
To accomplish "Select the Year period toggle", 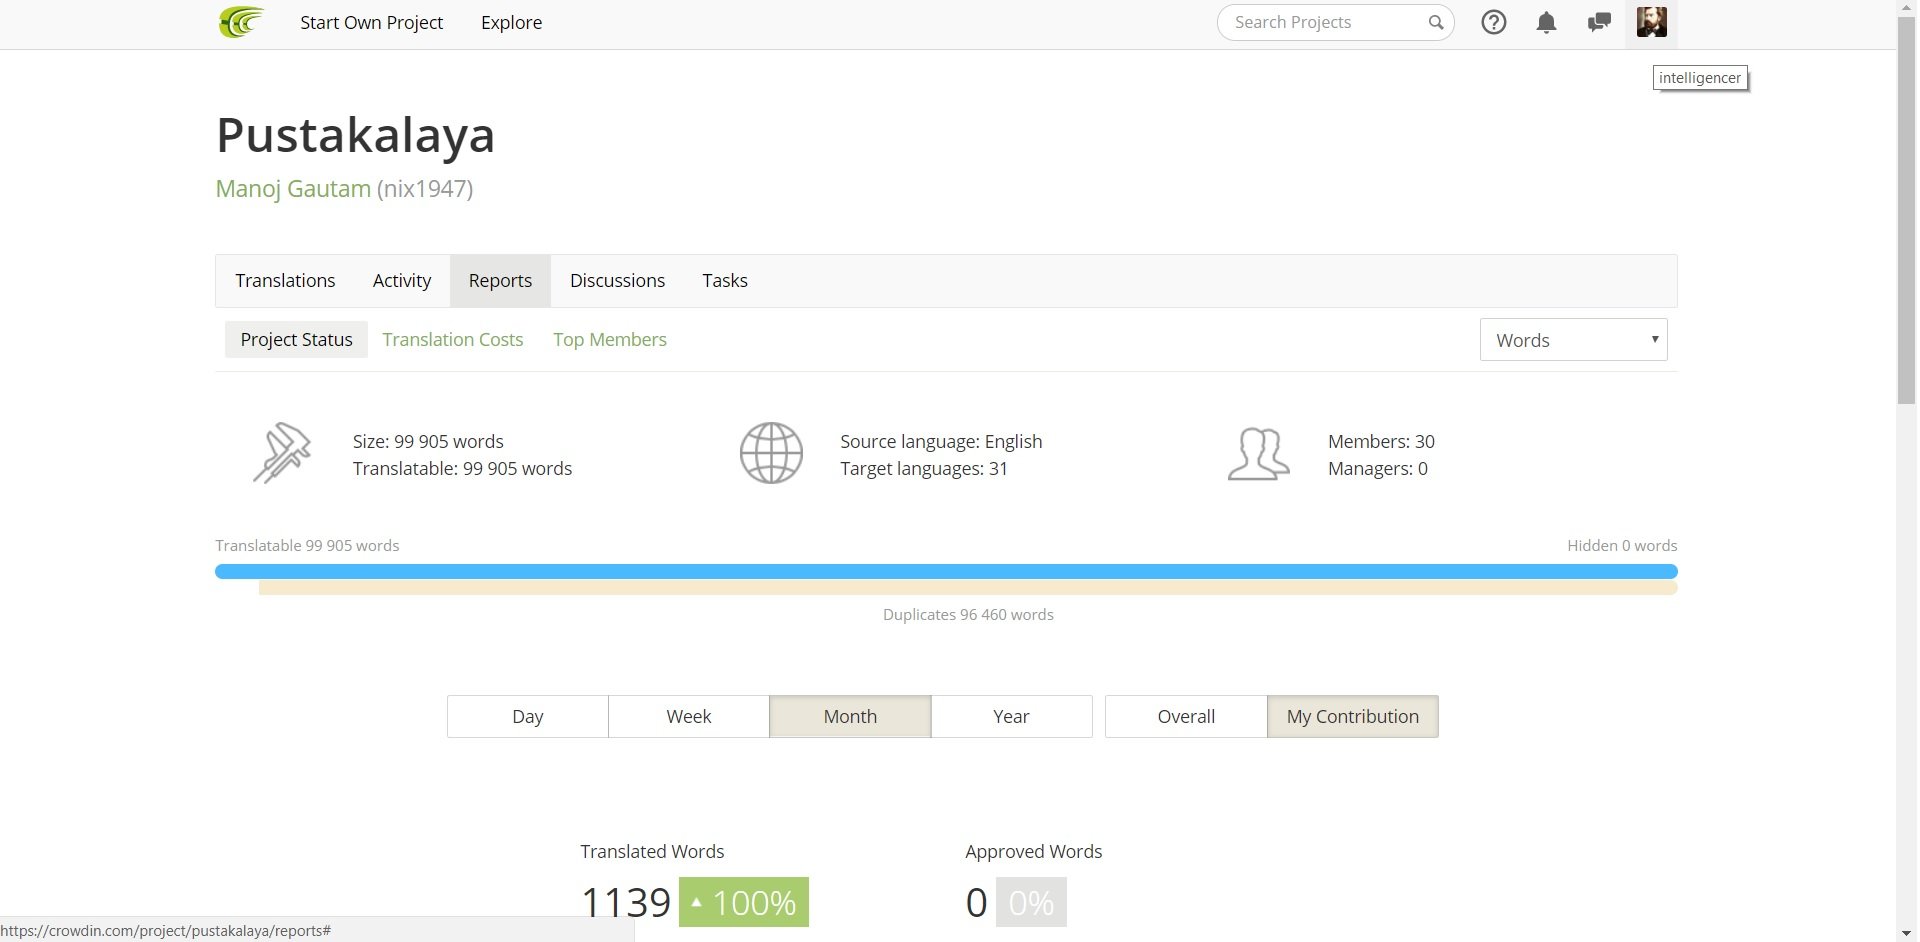I will [1011, 717].
